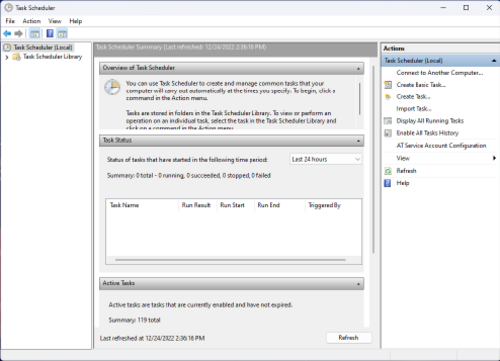Screen dimensions: 500x361
Task: Click Connect to Another Computer
Action: point(440,73)
